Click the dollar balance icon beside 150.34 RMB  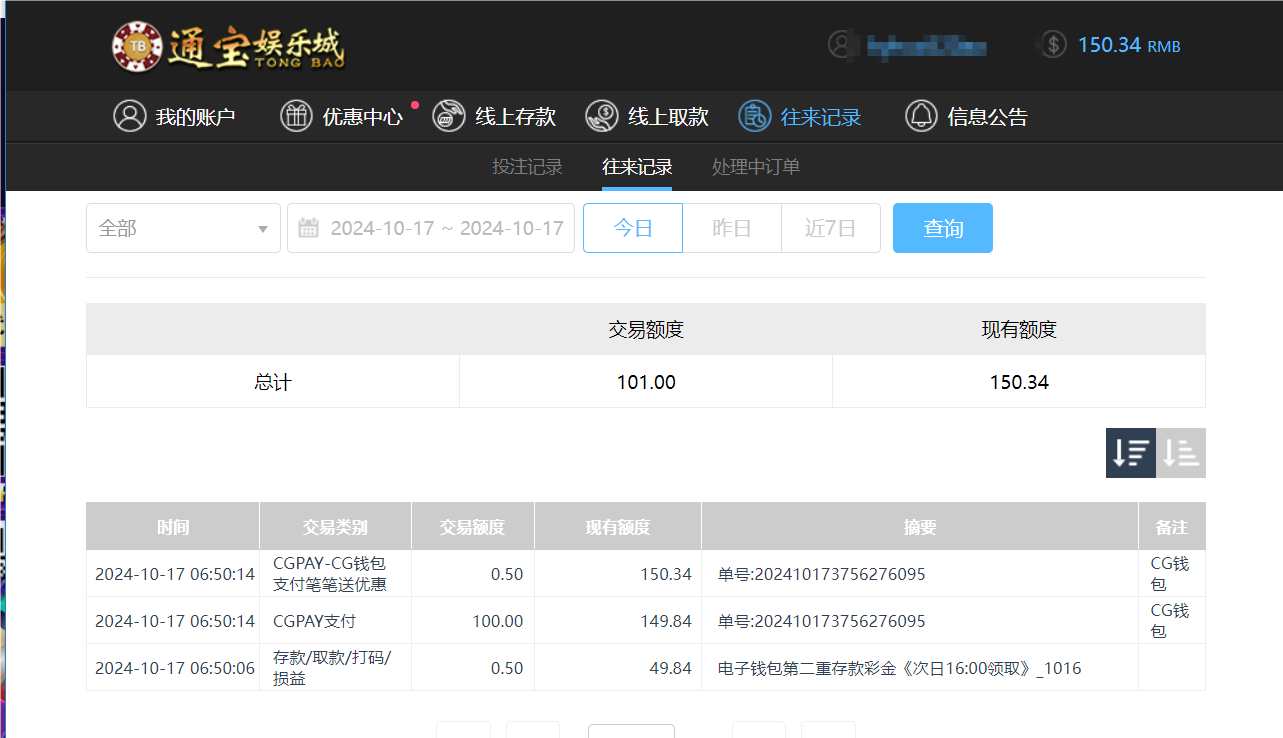pyautogui.click(x=1052, y=44)
